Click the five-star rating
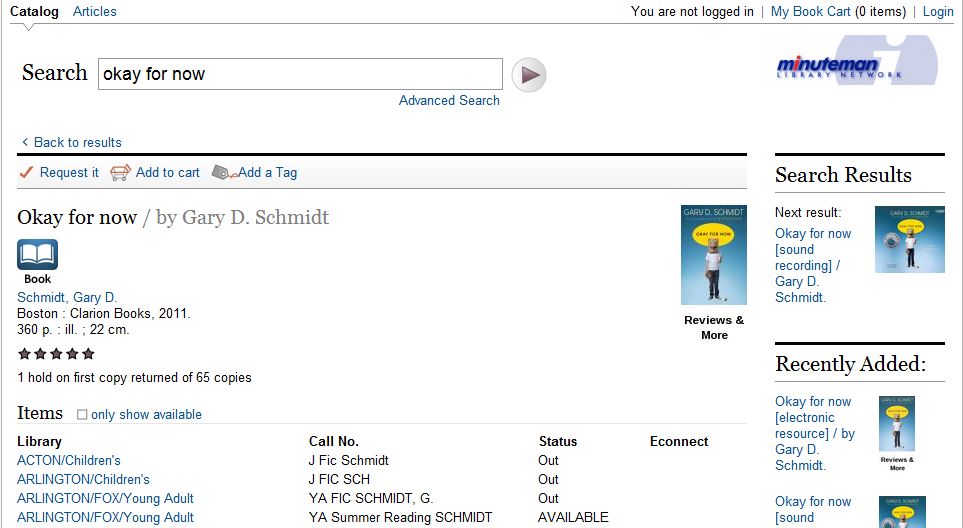The image size is (963, 528). tap(57, 354)
